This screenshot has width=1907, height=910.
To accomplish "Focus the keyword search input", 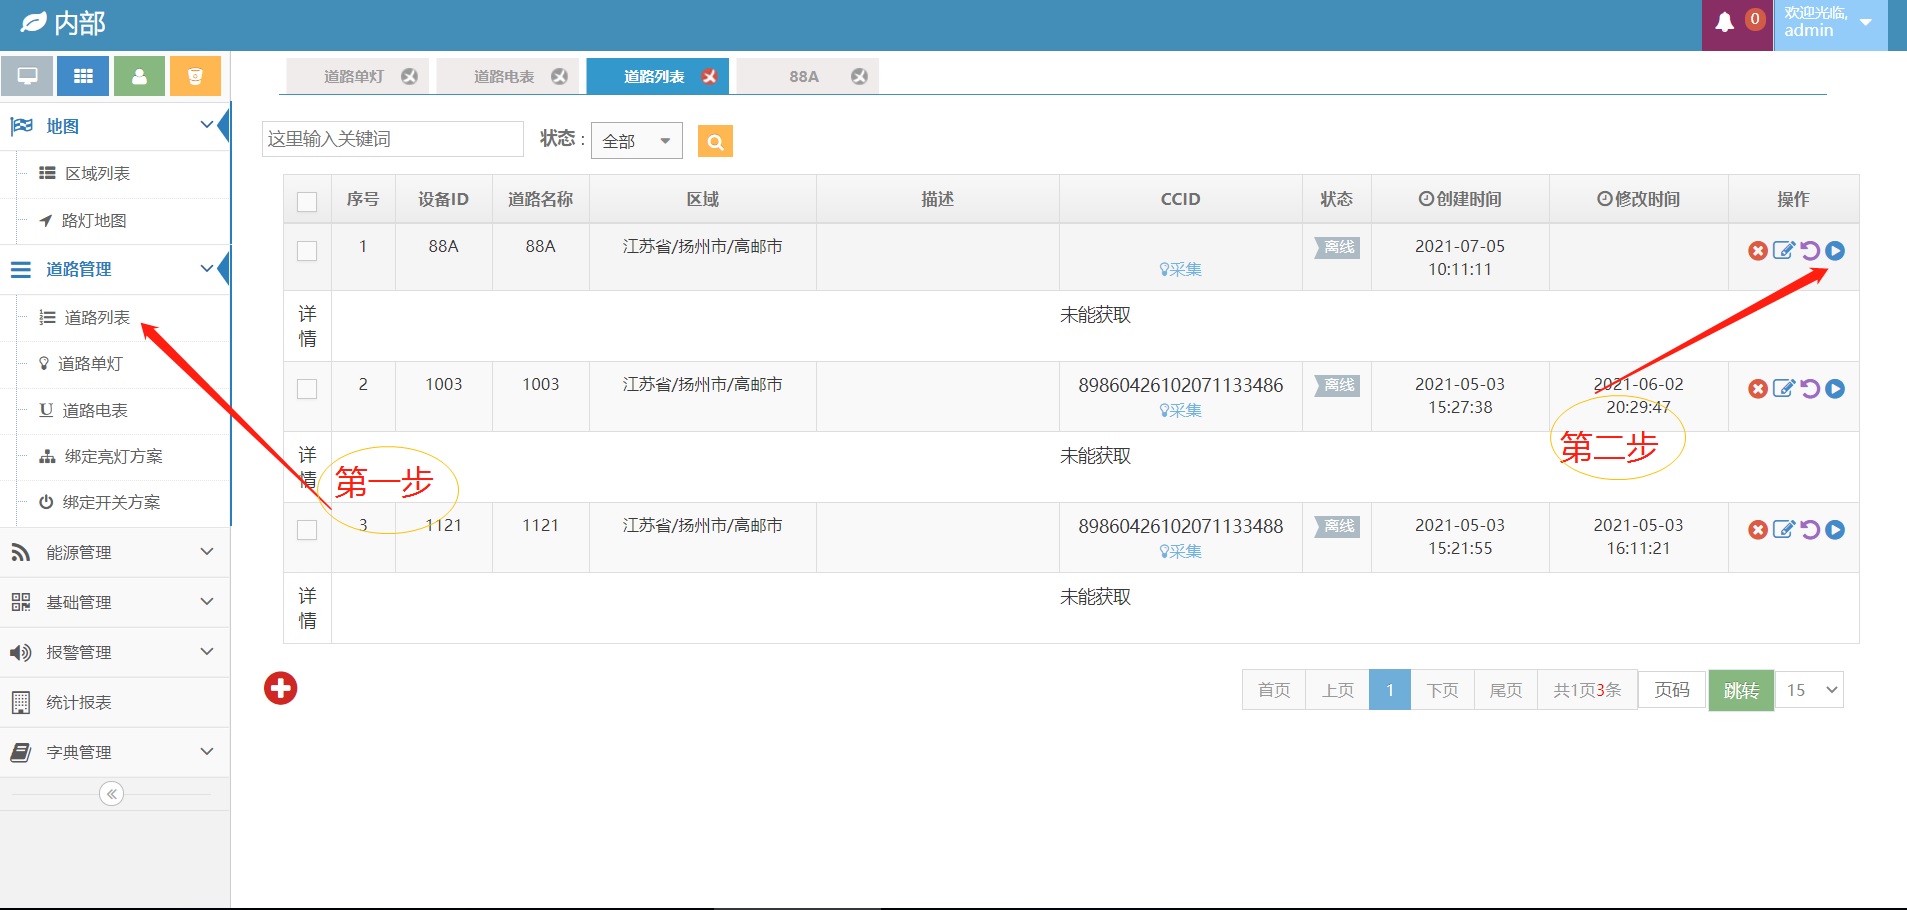I will coord(393,139).
